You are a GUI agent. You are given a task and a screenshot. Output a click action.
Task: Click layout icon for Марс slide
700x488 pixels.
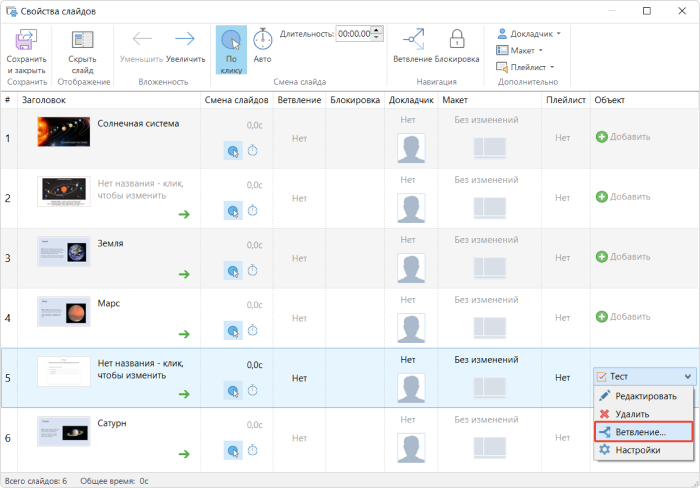click(490, 328)
